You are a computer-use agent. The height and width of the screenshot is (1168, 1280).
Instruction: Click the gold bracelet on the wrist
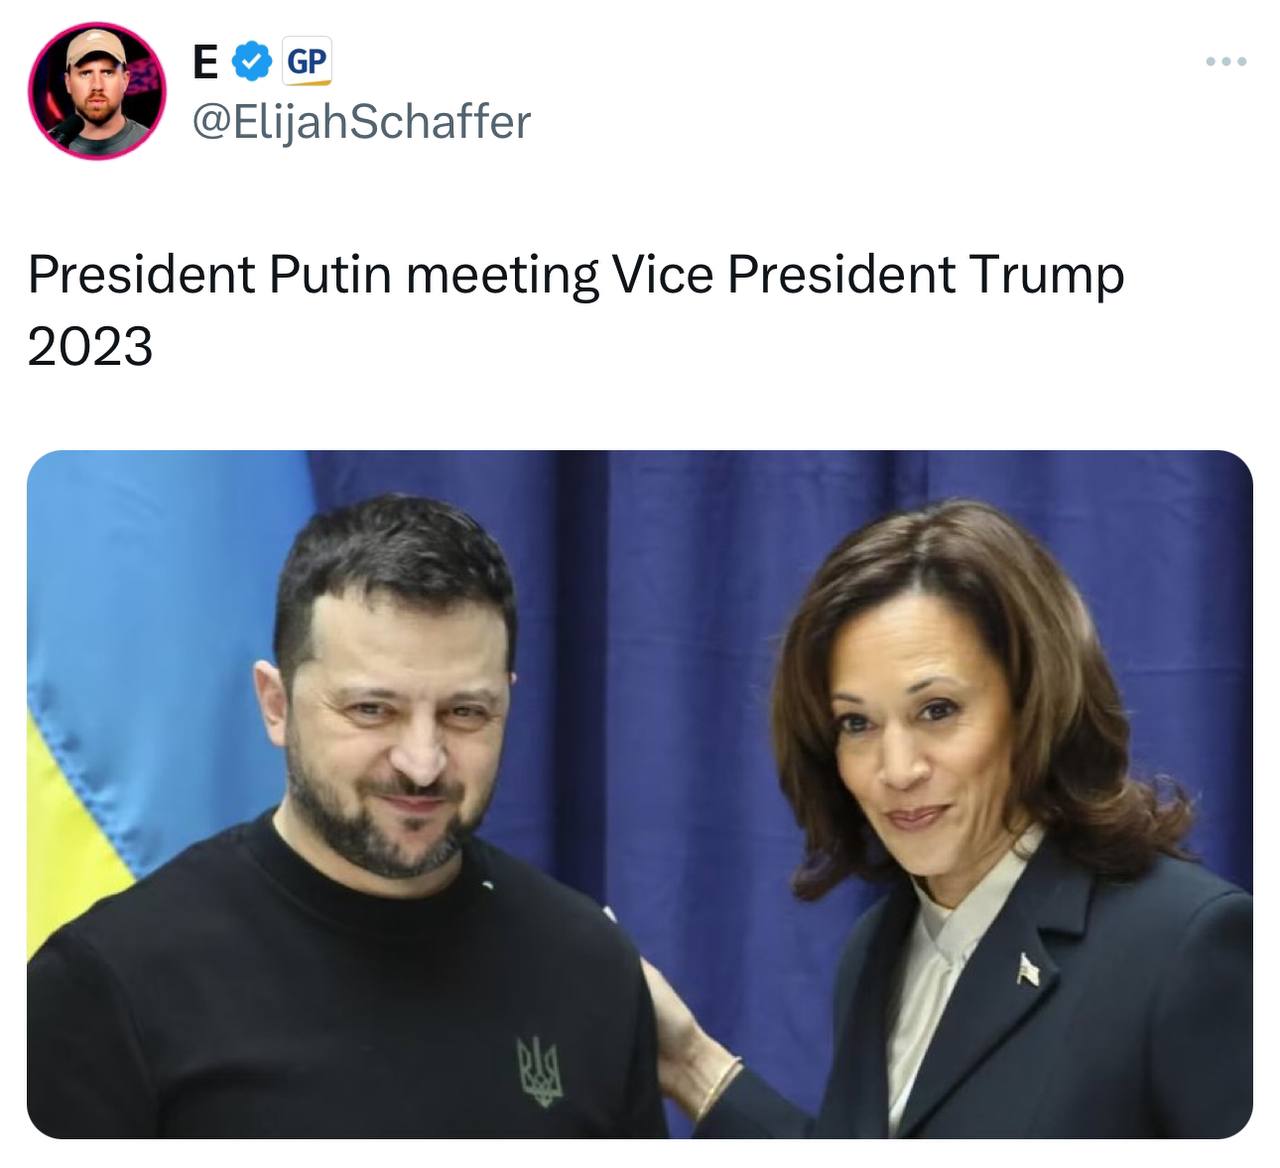718,1087
